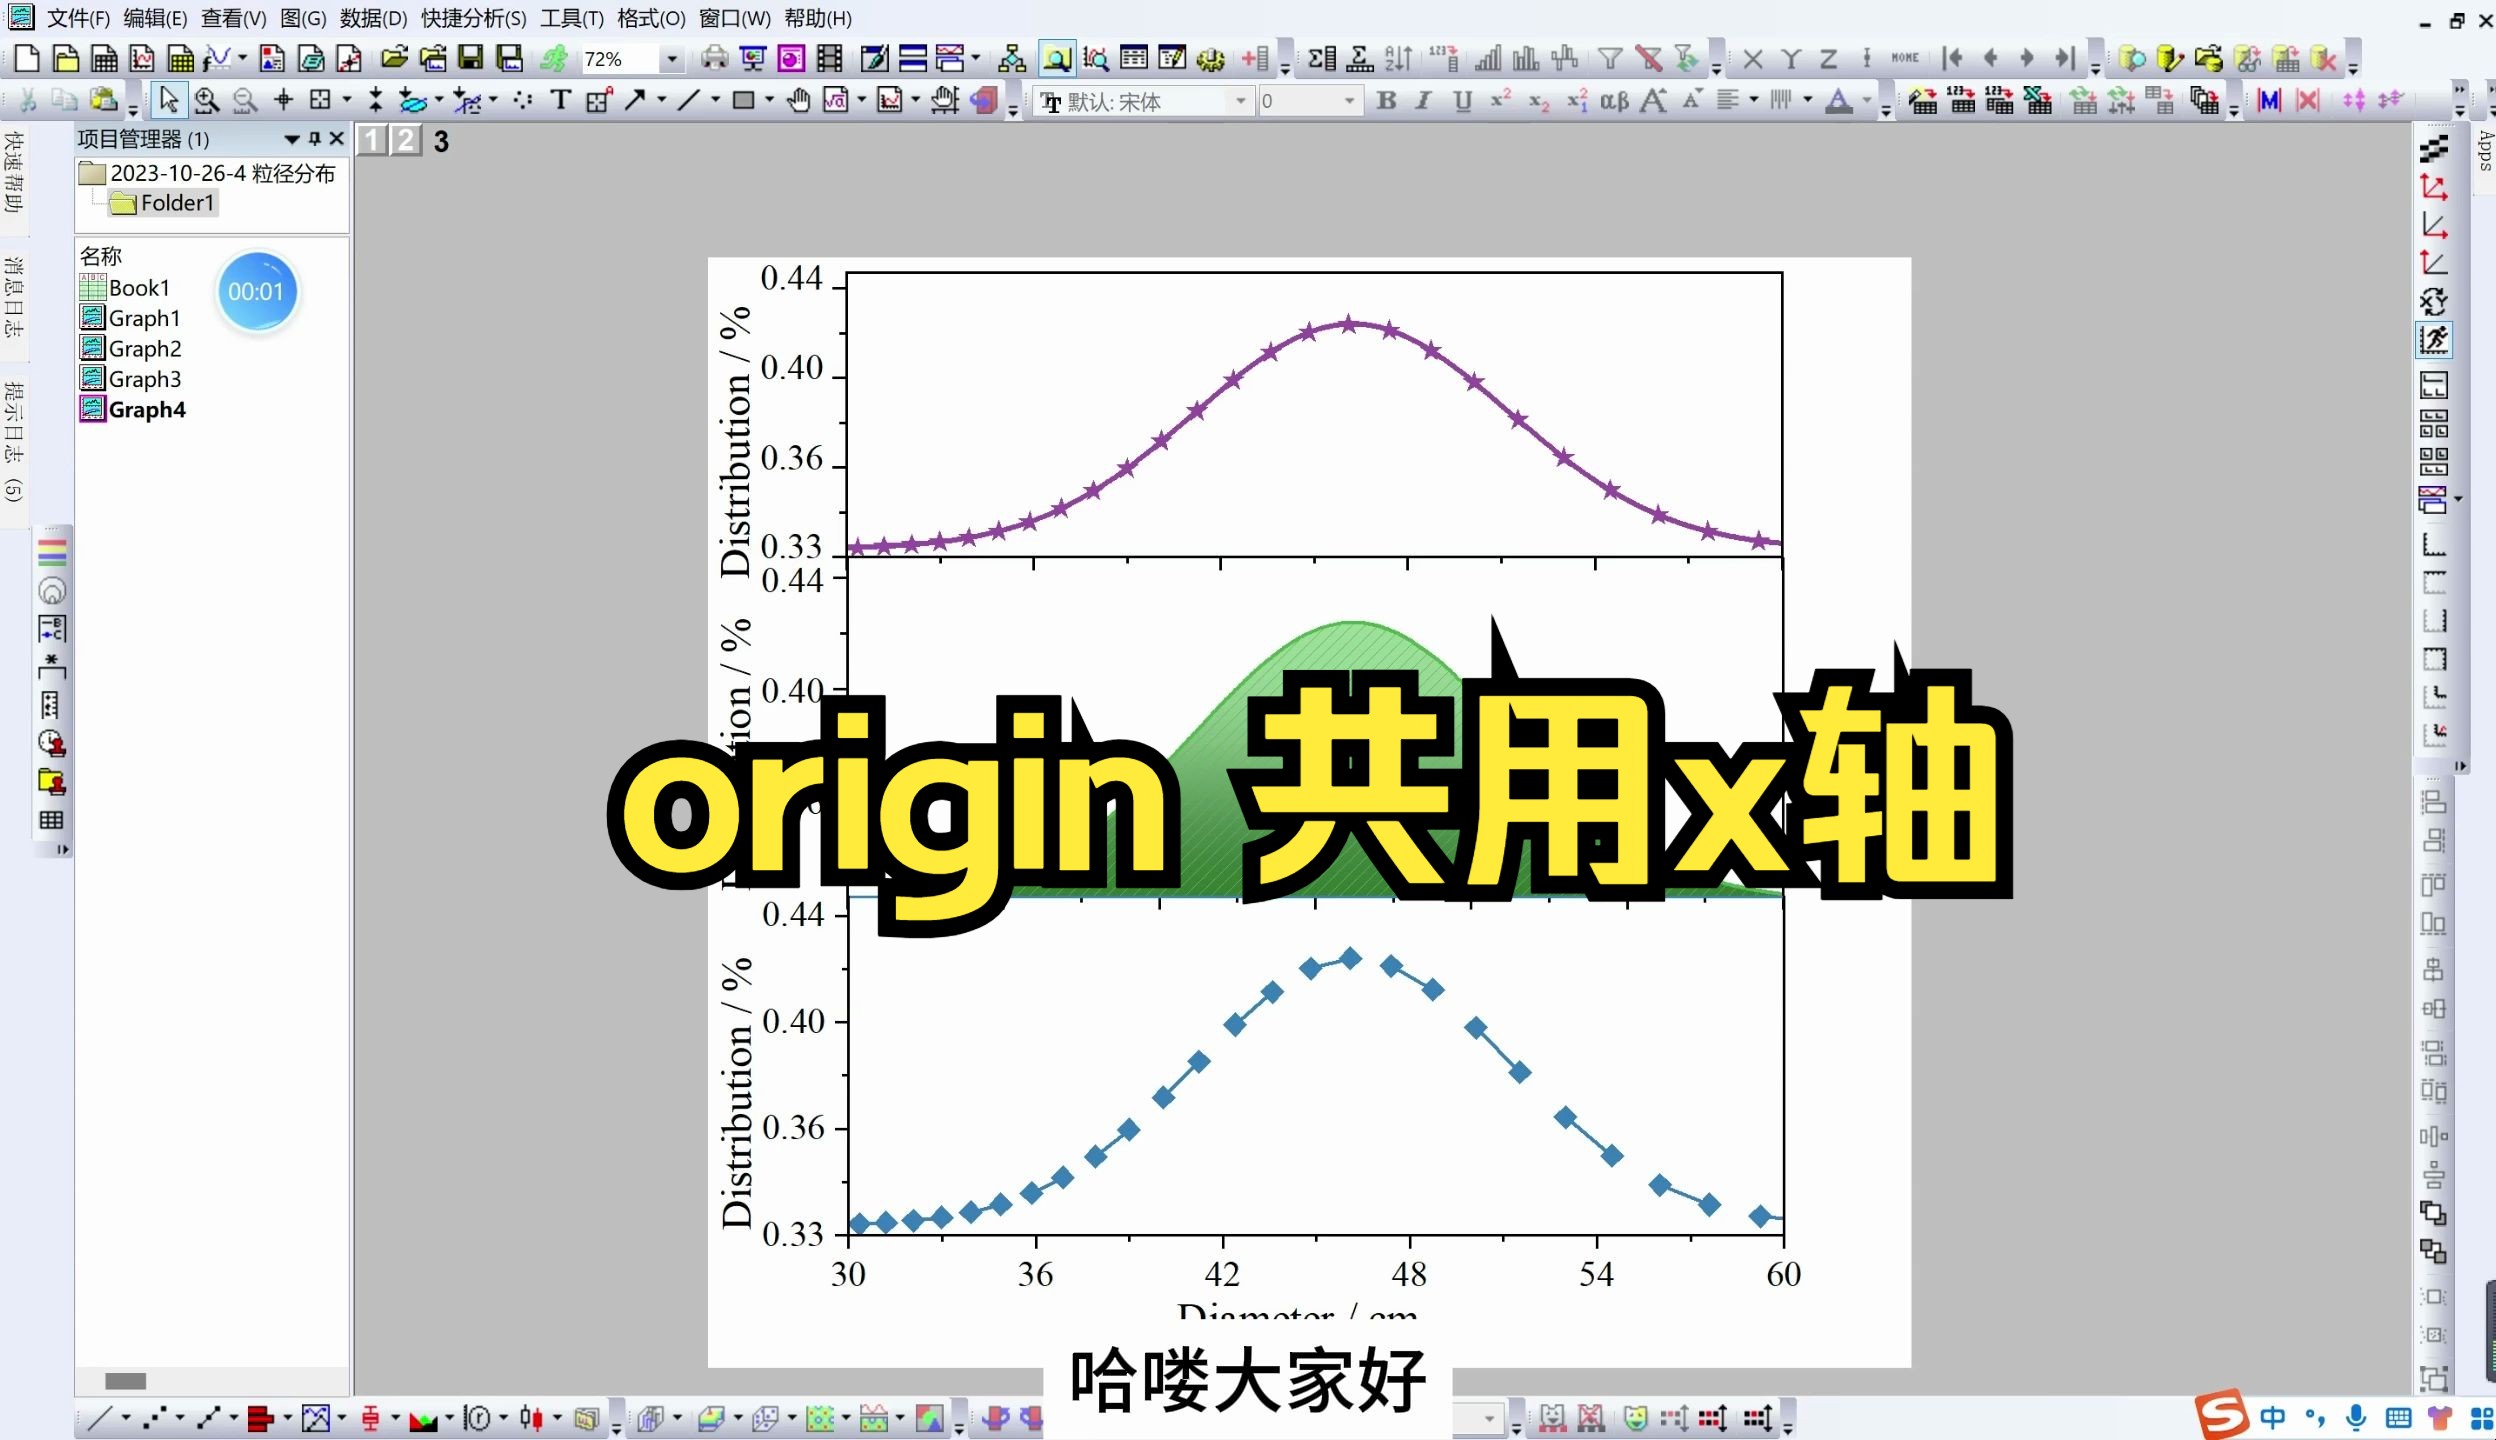This screenshot has height=1440, width=2496.
Task: Open the 快捷分析(S) menu
Action: pyautogui.click(x=473, y=18)
